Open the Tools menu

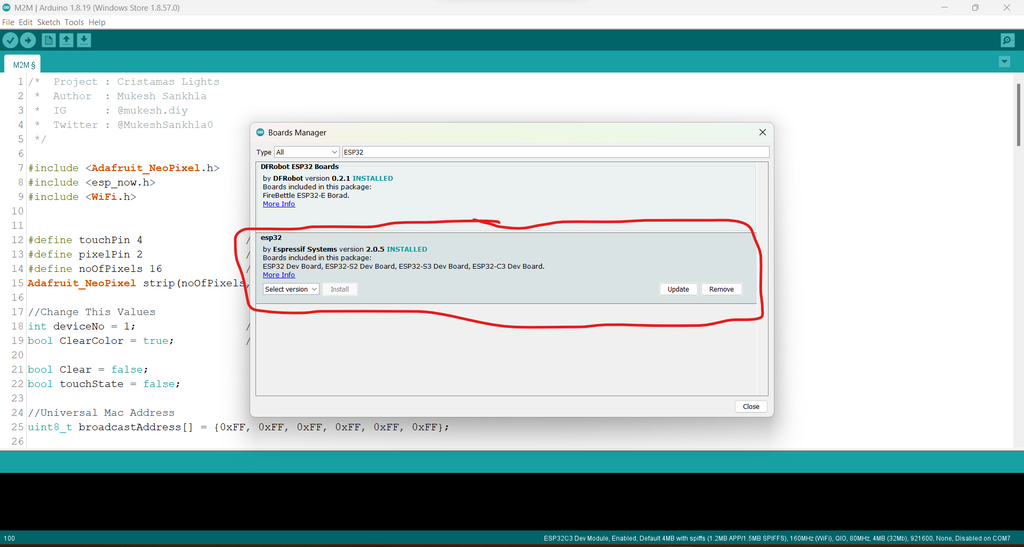click(x=74, y=22)
